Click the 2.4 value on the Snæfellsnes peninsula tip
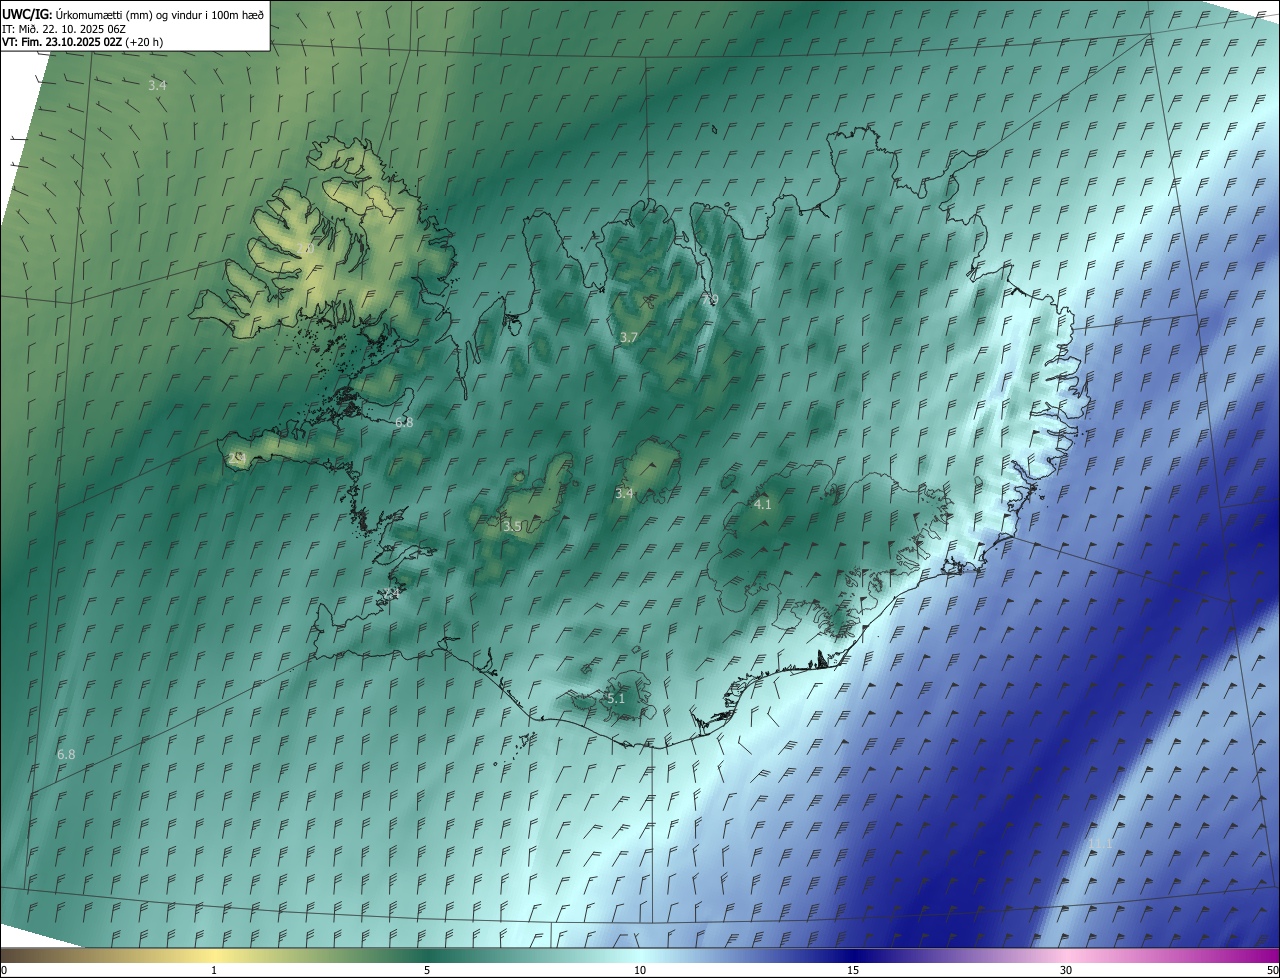 click(236, 457)
